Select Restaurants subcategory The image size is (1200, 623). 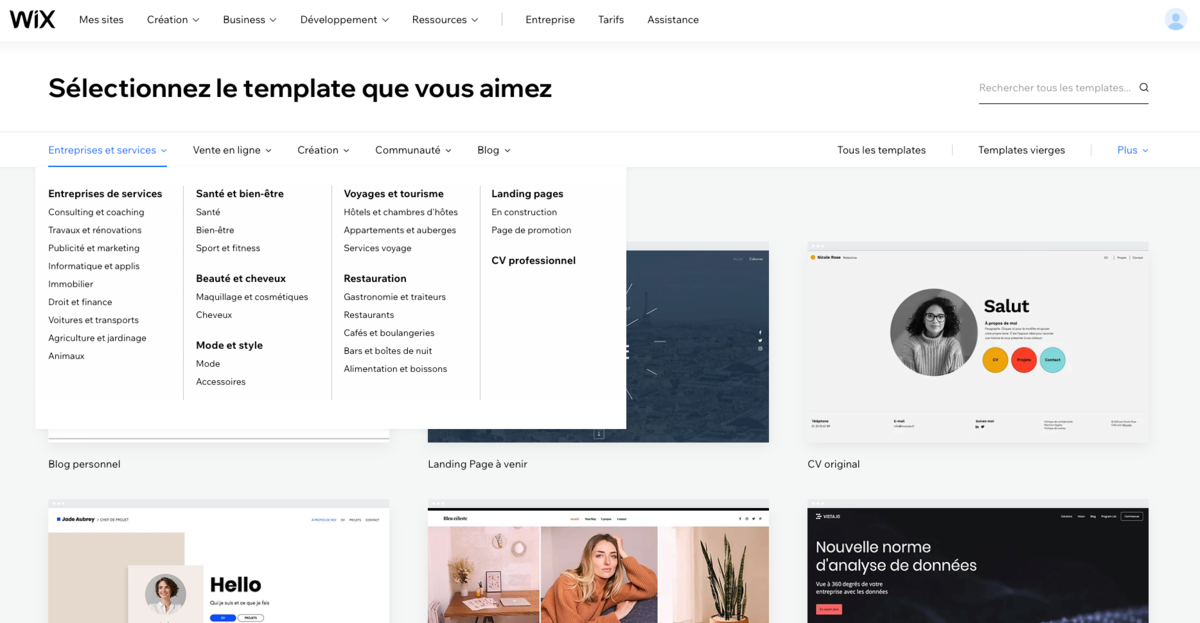pyautogui.click(x=369, y=315)
